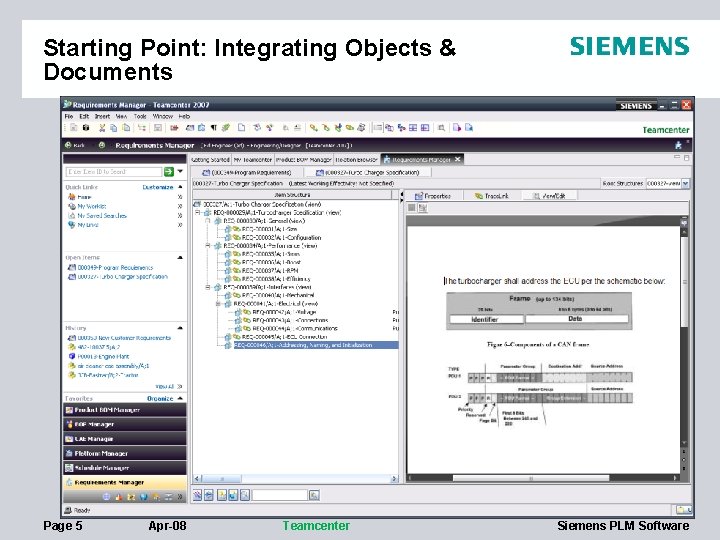Open the Tools menu
The width and height of the screenshot is (720, 540).
[x=140, y=116]
